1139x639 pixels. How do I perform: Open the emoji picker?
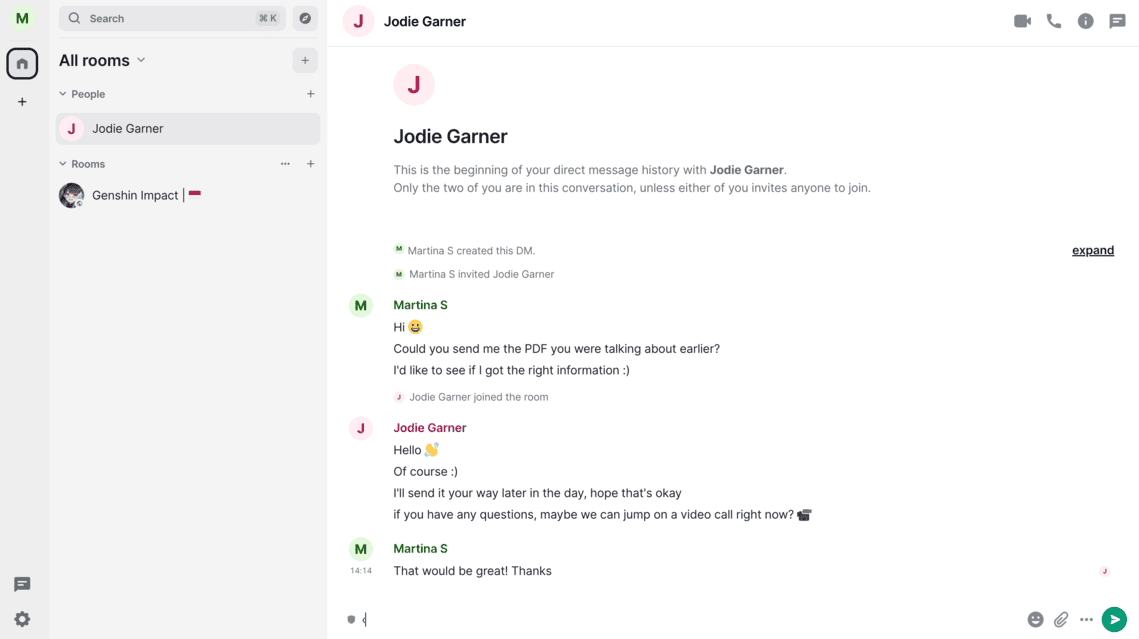tap(1035, 620)
